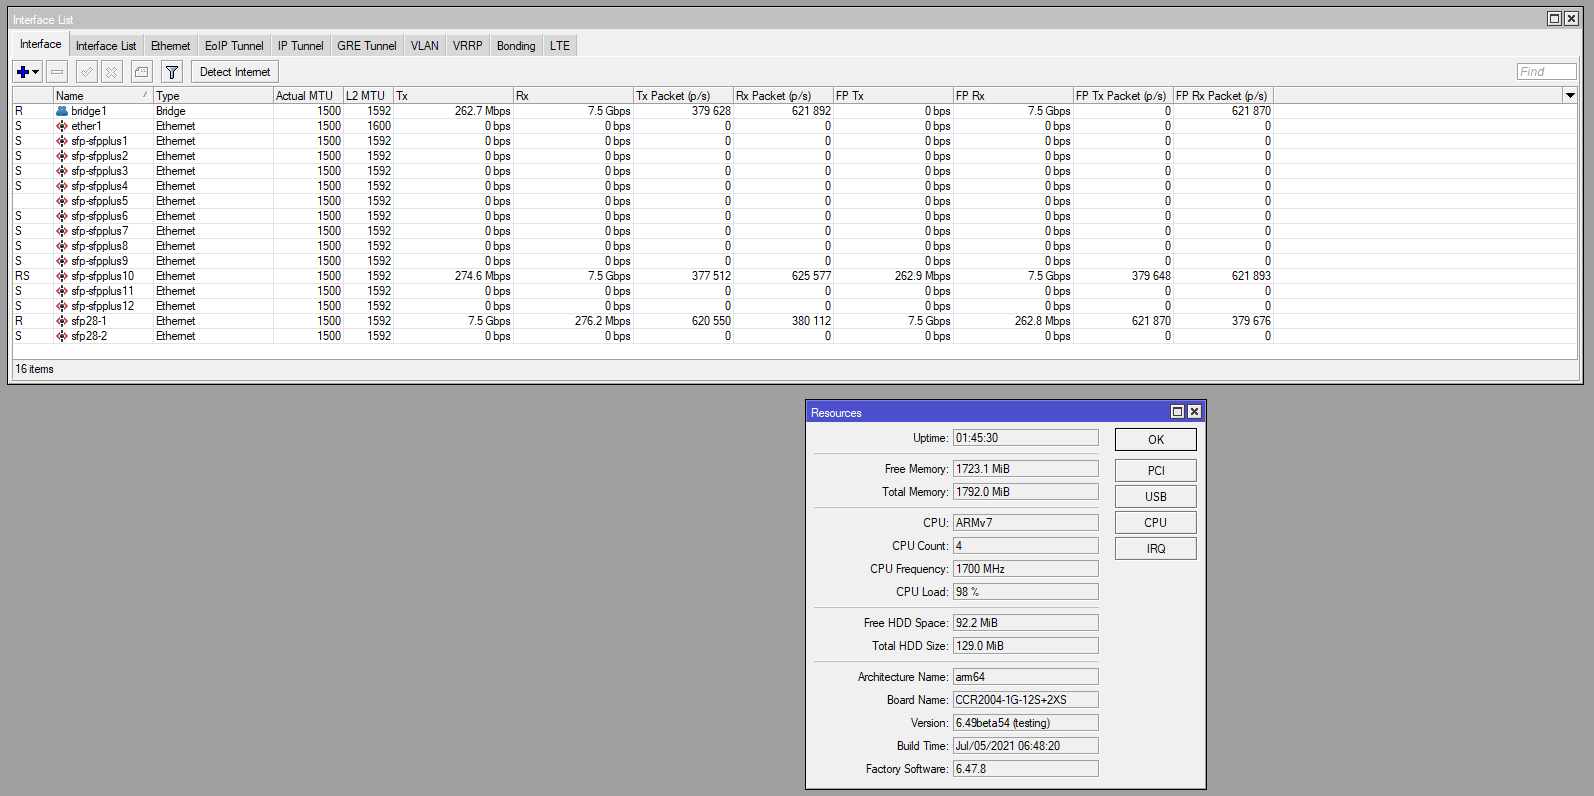This screenshot has height=796, width=1594.
Task: Select the sfp-sfpplus7 row
Action: [795, 231]
